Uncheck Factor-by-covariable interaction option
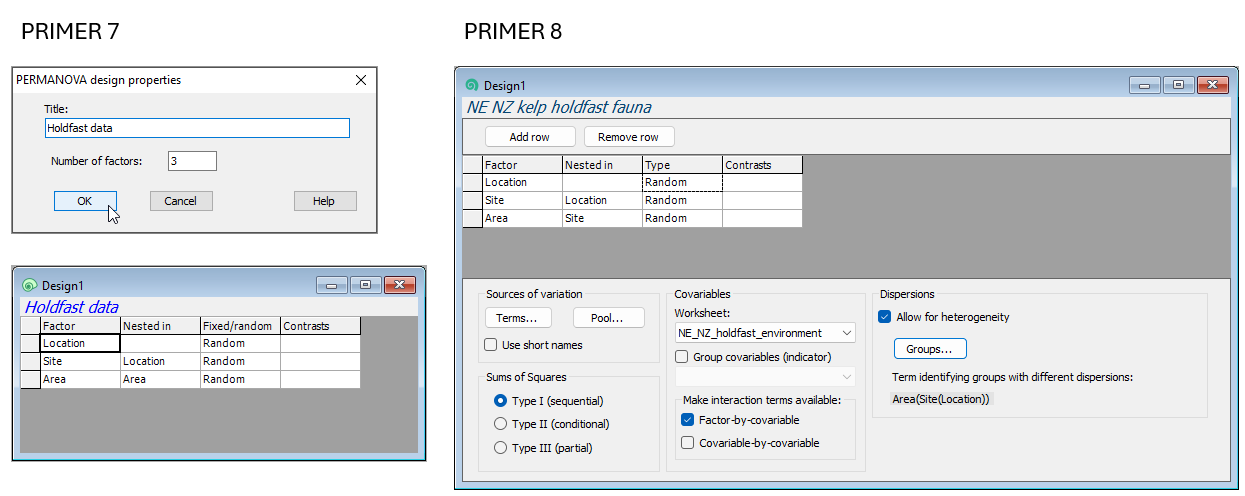The width and height of the screenshot is (1245, 496). 687,420
